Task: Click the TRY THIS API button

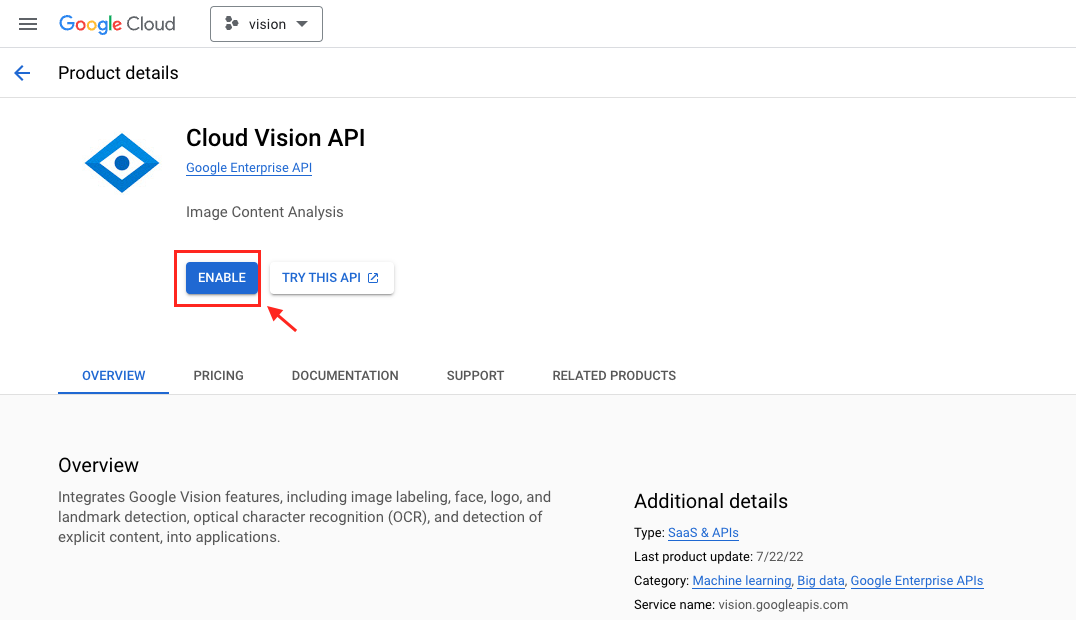Action: 331,277
